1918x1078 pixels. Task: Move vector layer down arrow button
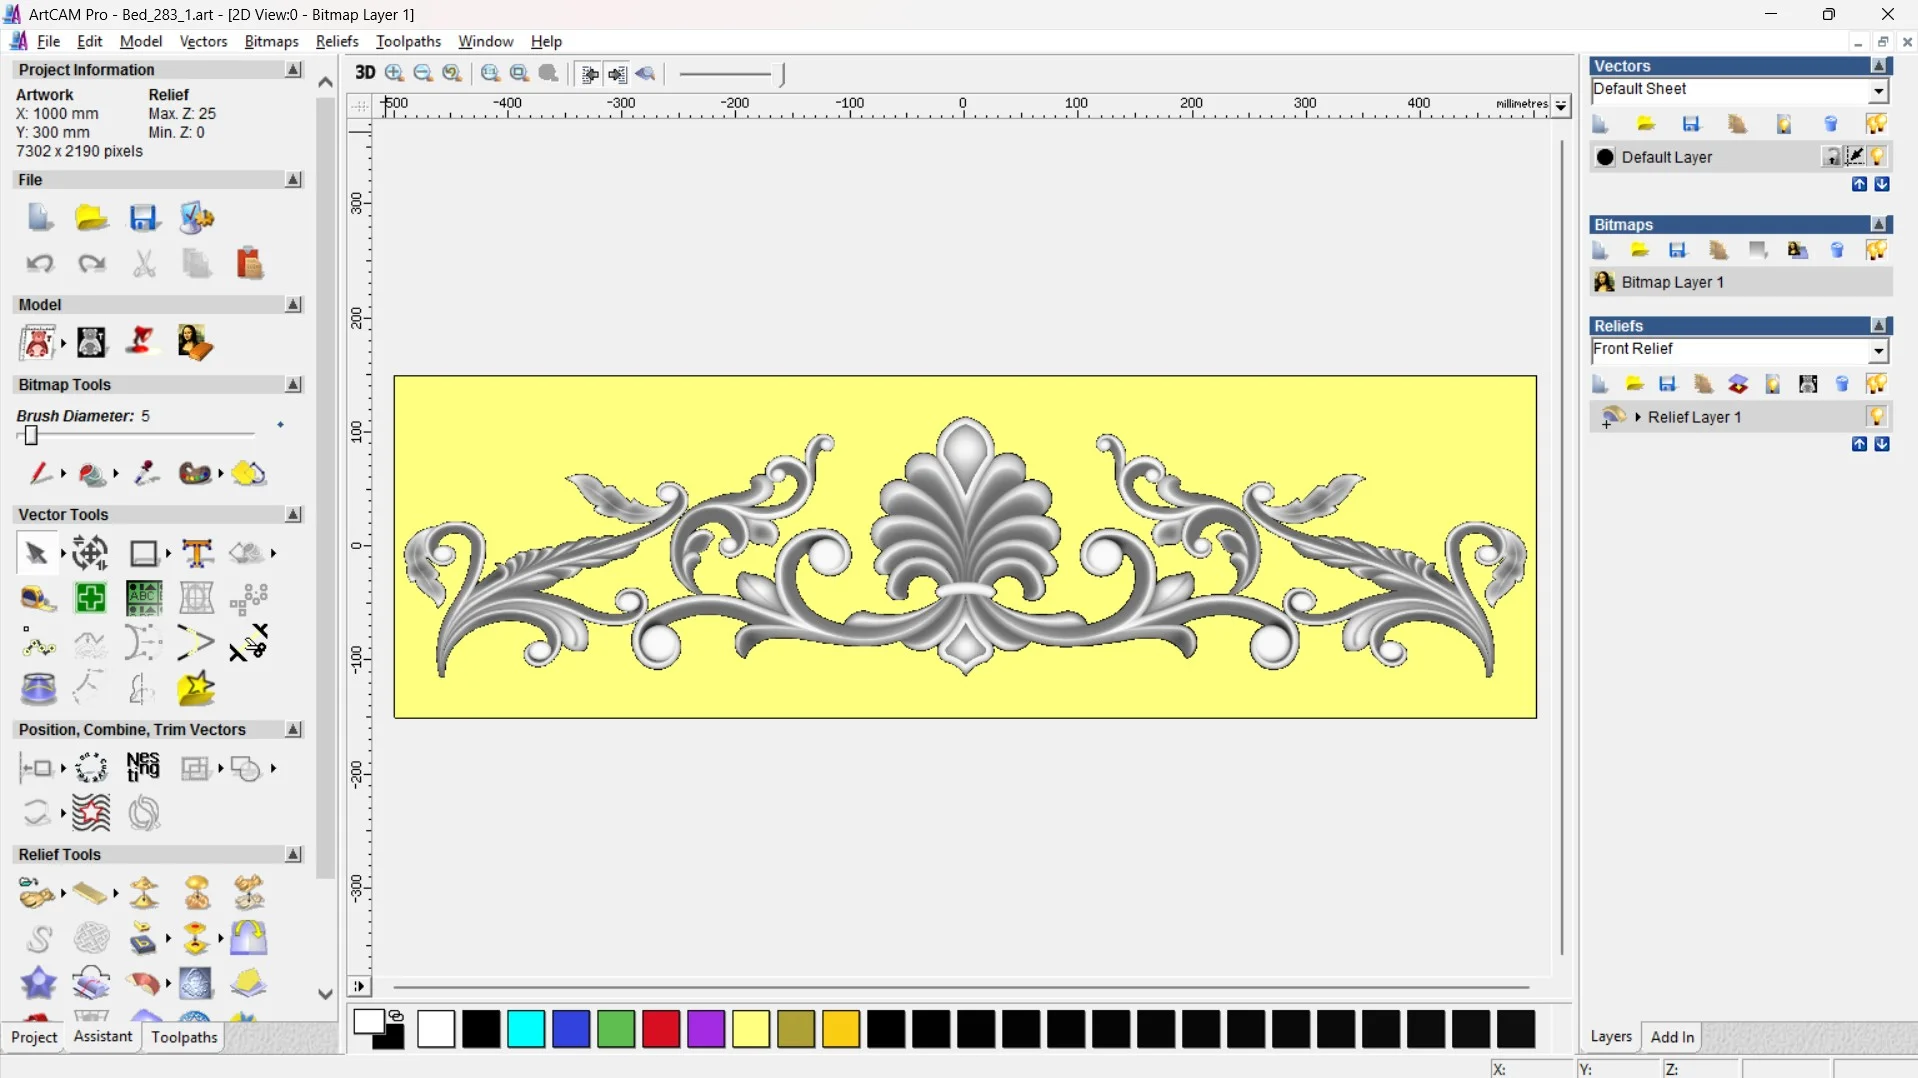coord(1882,184)
